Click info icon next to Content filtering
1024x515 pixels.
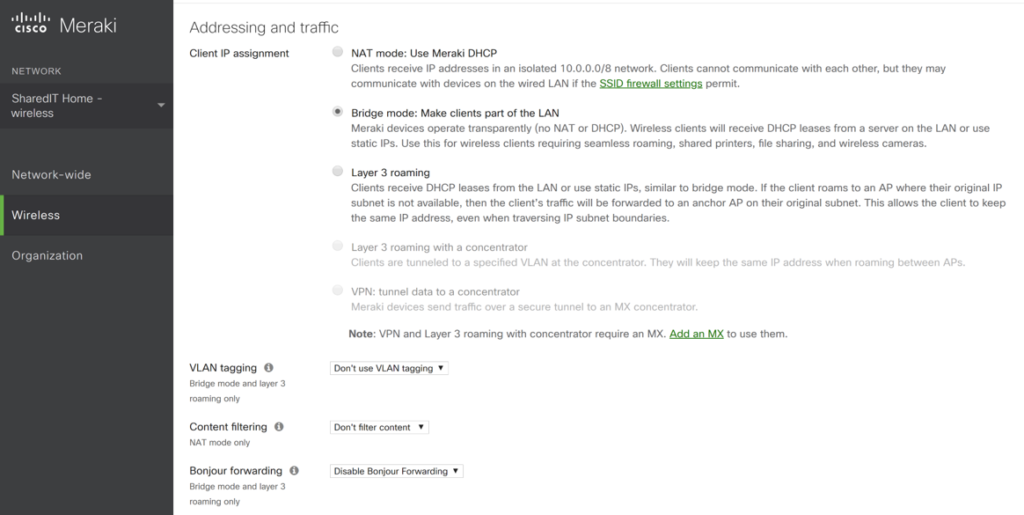click(x=279, y=427)
